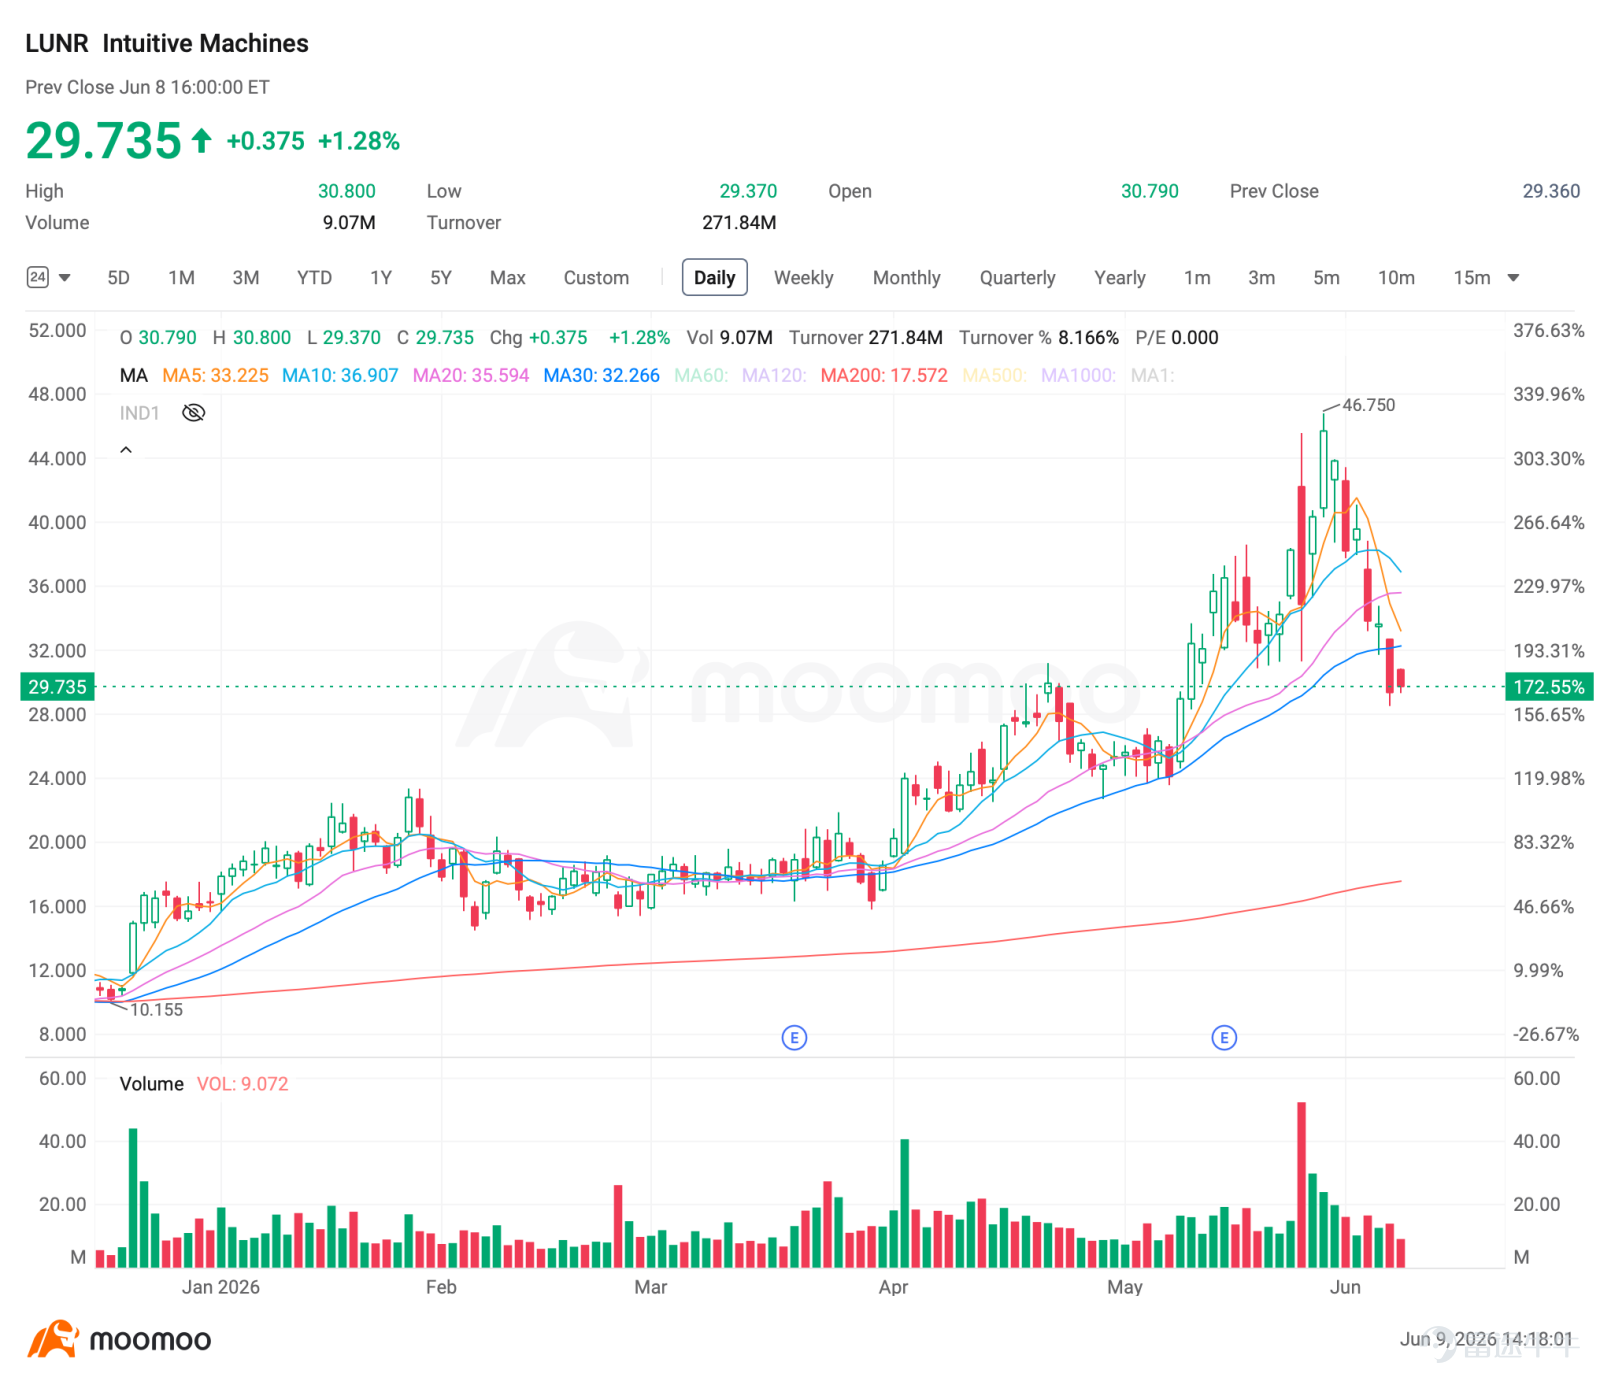The image size is (1600, 1381).
Task: Click the 46.750 high price label
Action: point(1368,405)
